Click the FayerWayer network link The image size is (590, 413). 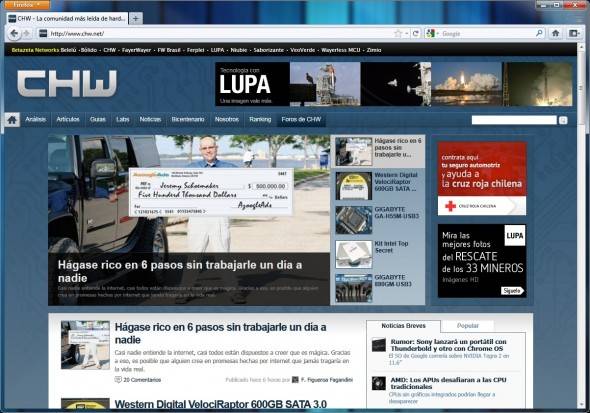tap(136, 50)
